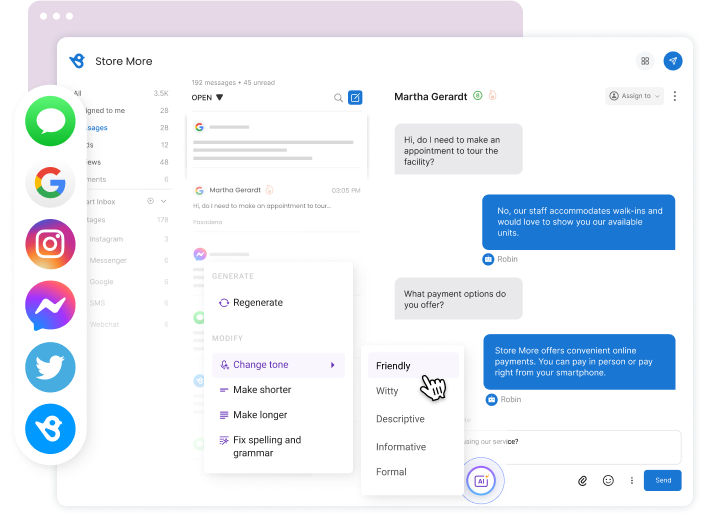Open the conversation three-dot options menu
Screen dimensions: 703x520
pyautogui.click(x=674, y=96)
